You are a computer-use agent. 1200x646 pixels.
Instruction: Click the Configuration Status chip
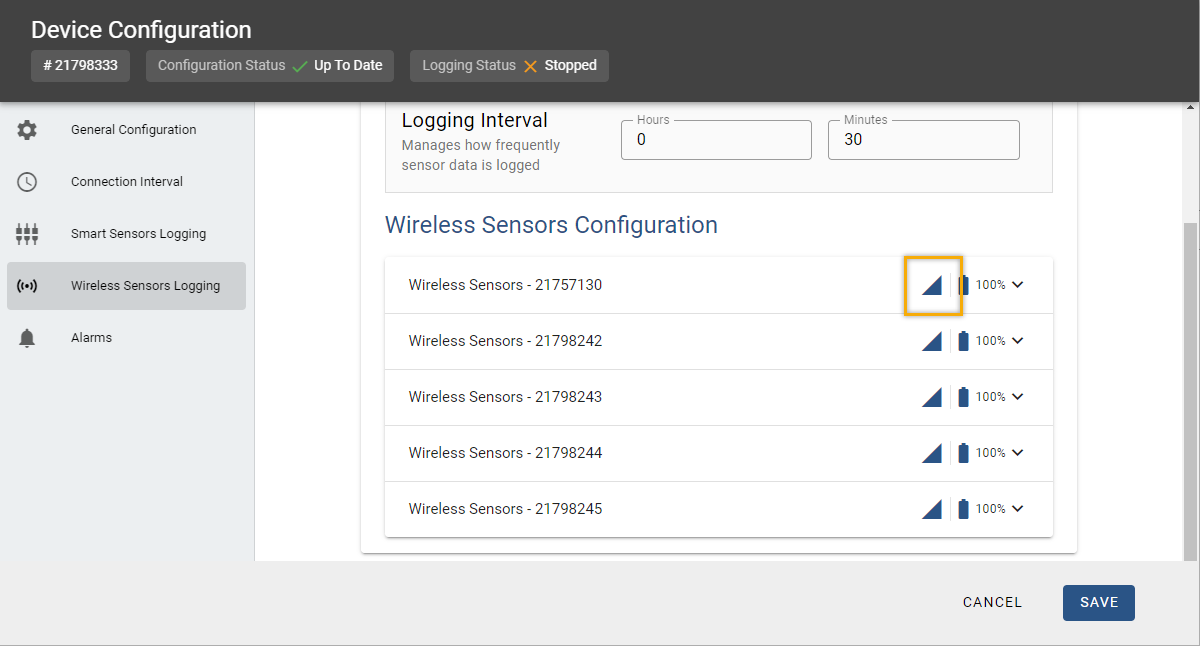point(270,66)
